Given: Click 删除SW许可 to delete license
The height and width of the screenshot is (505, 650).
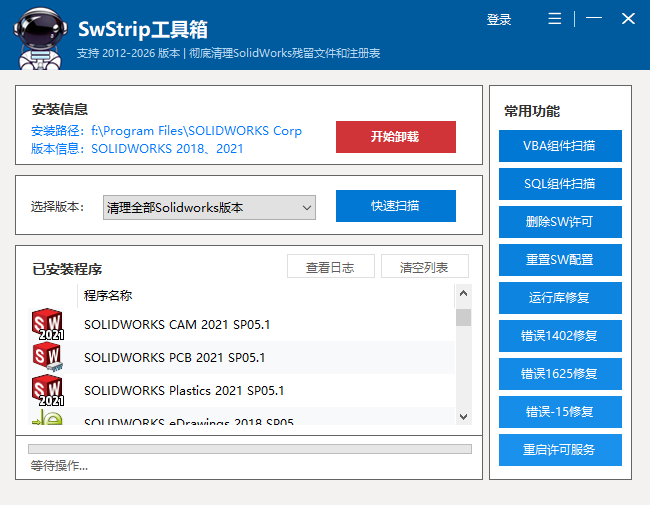Looking at the screenshot, I should tap(560, 222).
